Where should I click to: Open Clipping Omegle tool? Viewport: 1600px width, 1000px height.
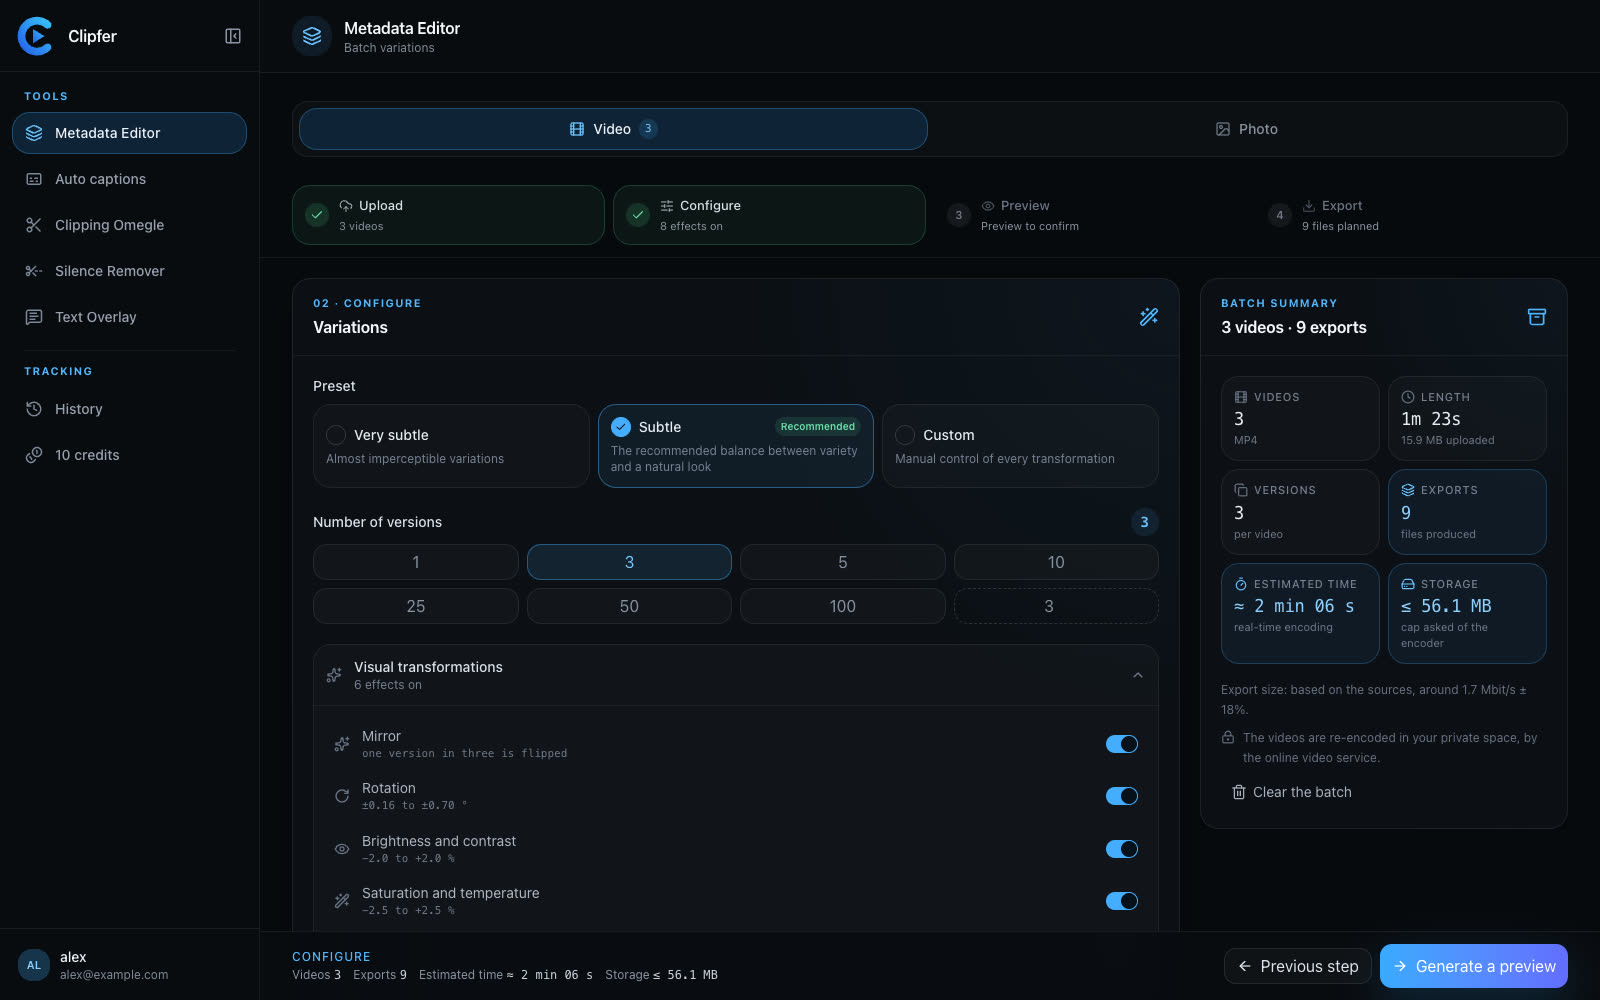tap(129, 225)
